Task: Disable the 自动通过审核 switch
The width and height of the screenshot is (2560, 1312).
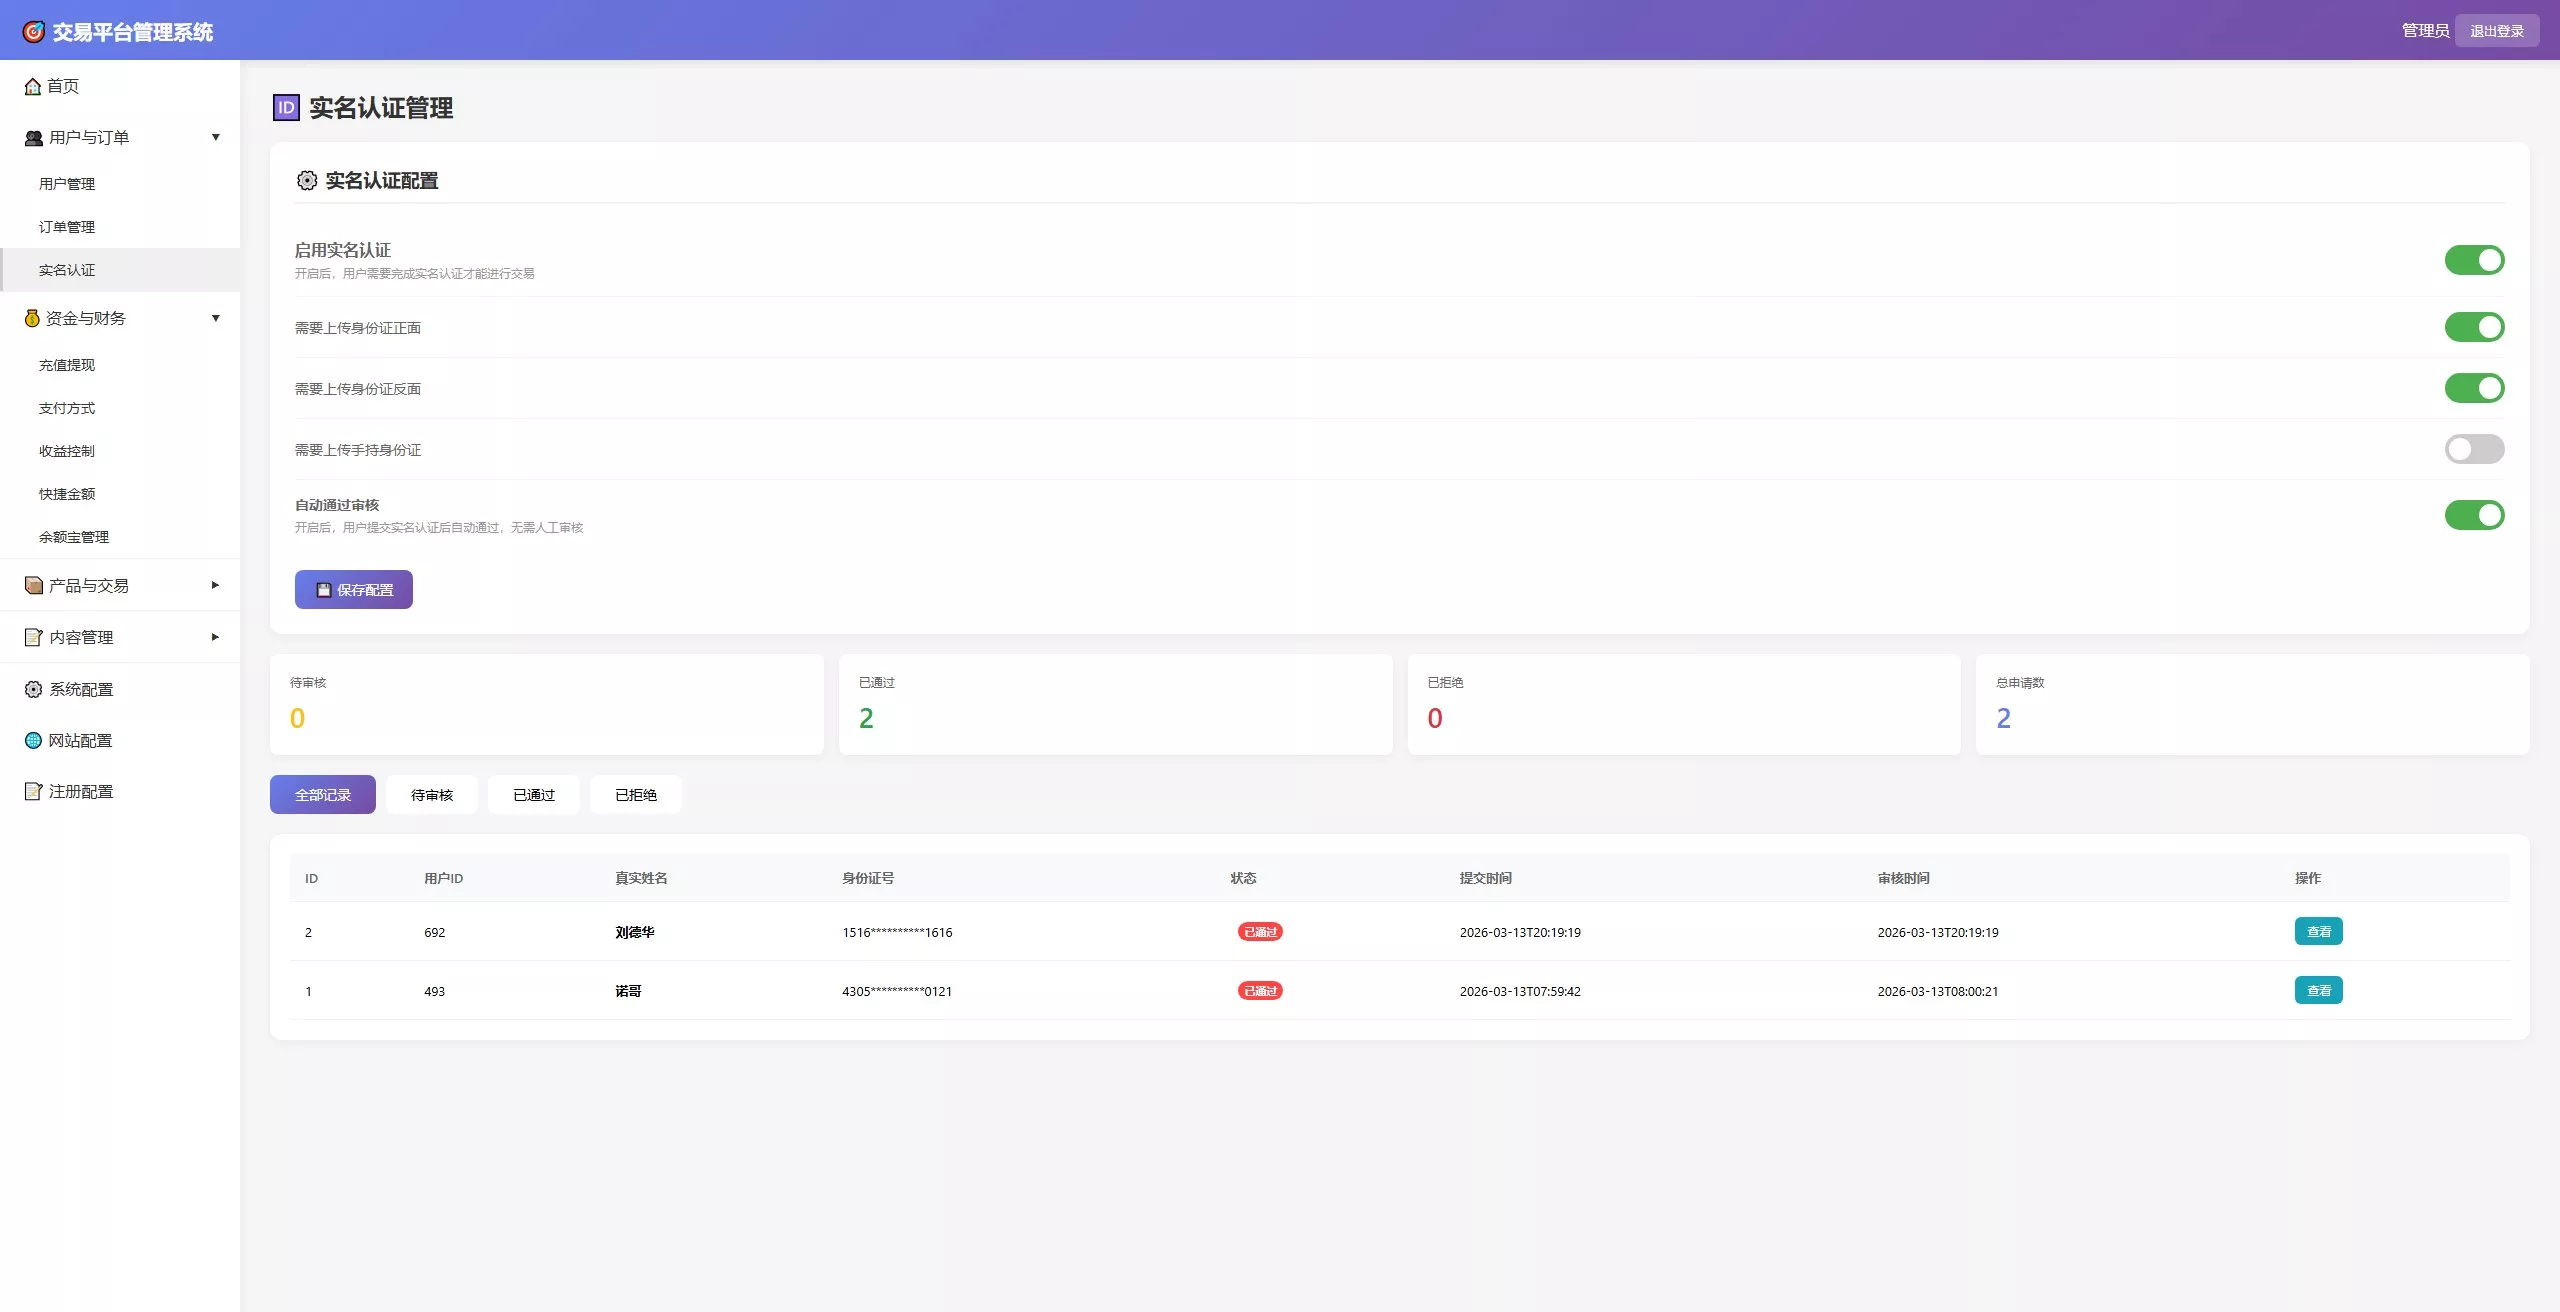Action: click(x=2473, y=515)
